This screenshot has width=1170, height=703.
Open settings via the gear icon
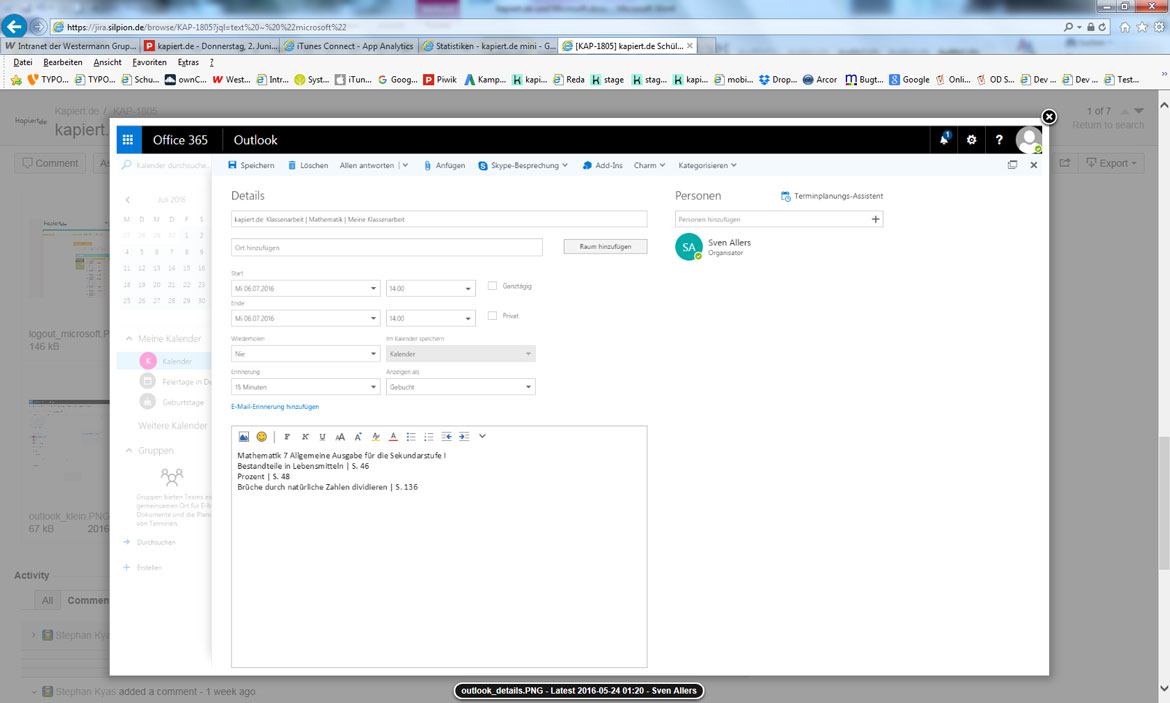971,140
